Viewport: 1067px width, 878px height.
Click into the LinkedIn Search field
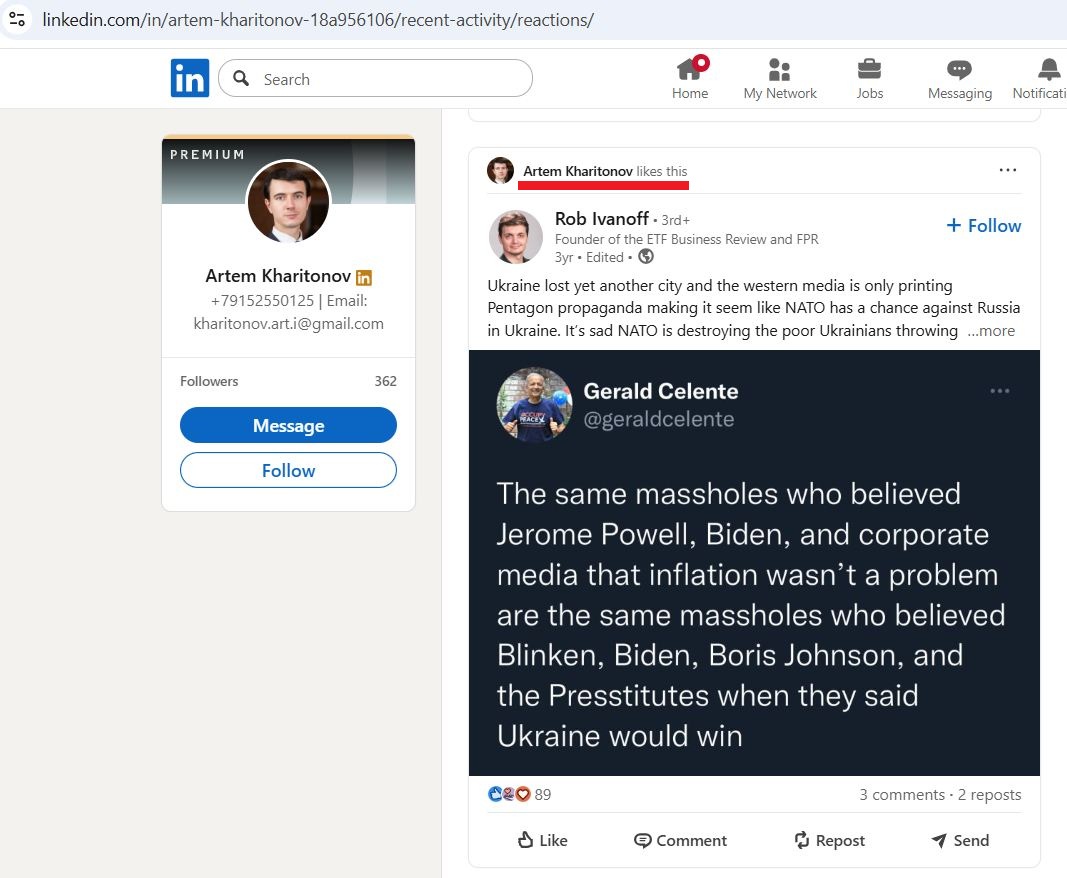pyautogui.click(x=390, y=79)
